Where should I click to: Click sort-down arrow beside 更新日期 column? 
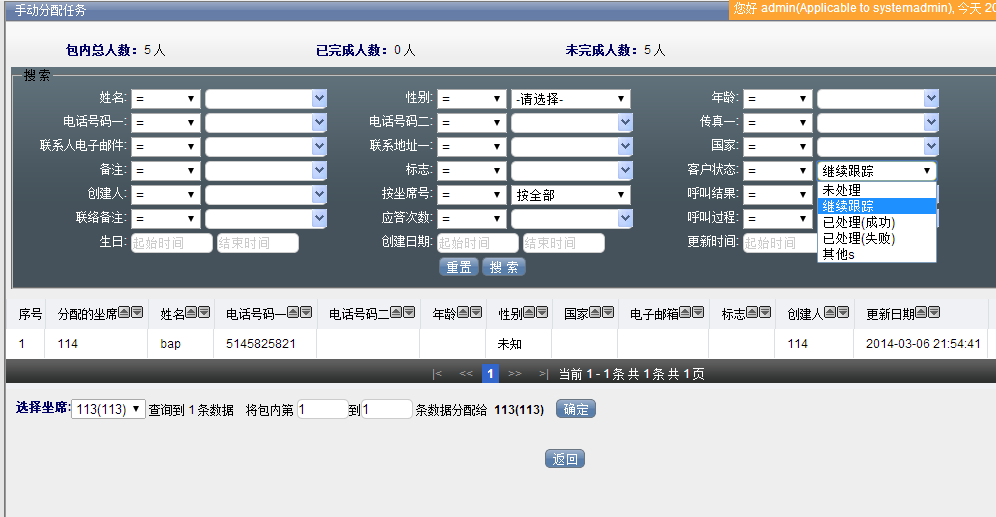tap(933, 313)
